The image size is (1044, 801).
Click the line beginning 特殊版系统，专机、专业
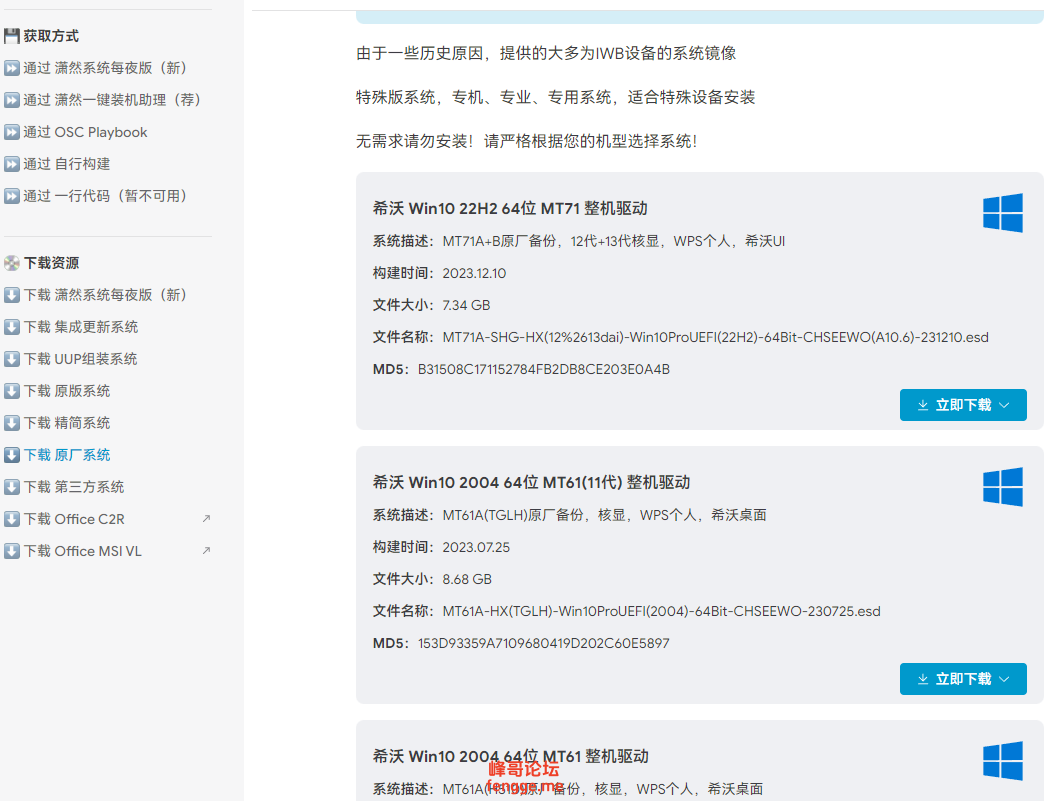pos(555,97)
